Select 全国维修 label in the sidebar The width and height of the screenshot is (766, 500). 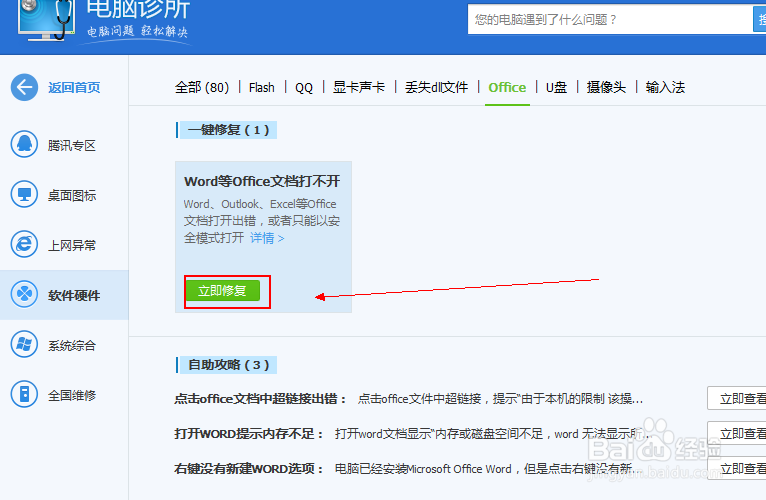[72, 395]
